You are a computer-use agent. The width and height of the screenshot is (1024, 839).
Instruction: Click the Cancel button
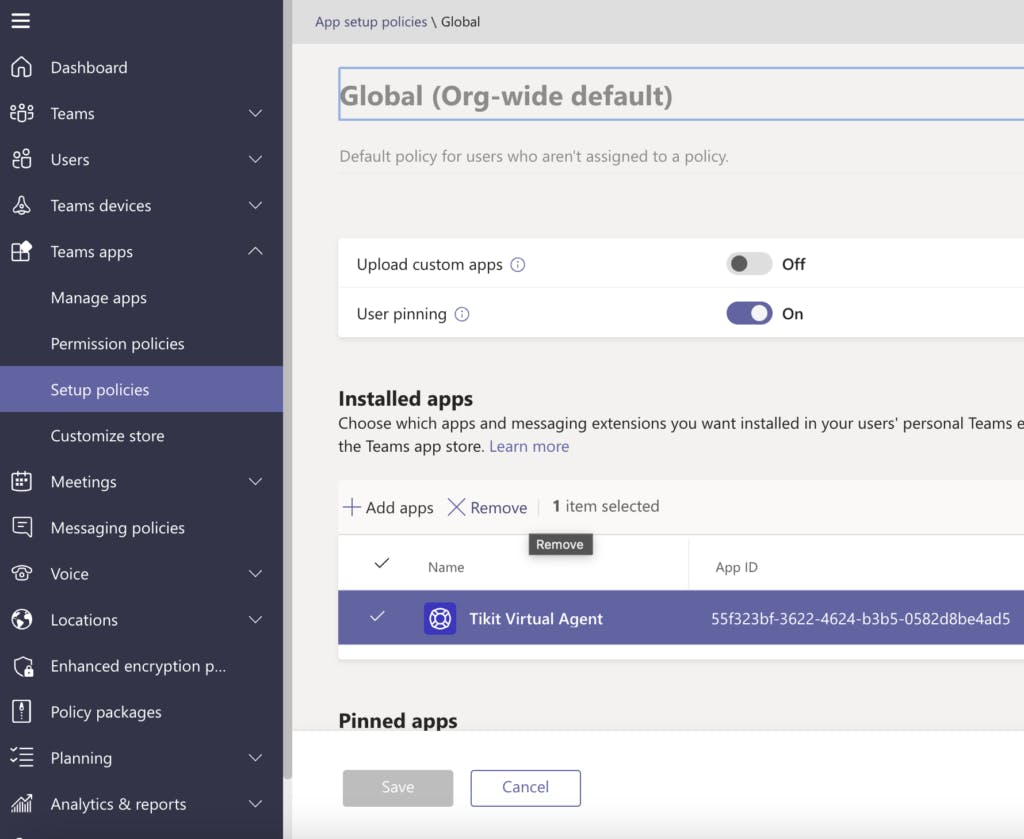tap(525, 787)
